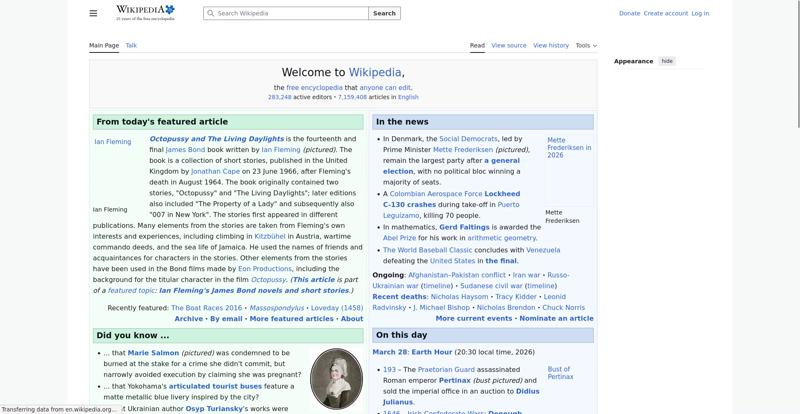The height and width of the screenshot is (414, 800).
Task: Open the Mette Frederiksen in 2026 image
Action: coord(568,148)
